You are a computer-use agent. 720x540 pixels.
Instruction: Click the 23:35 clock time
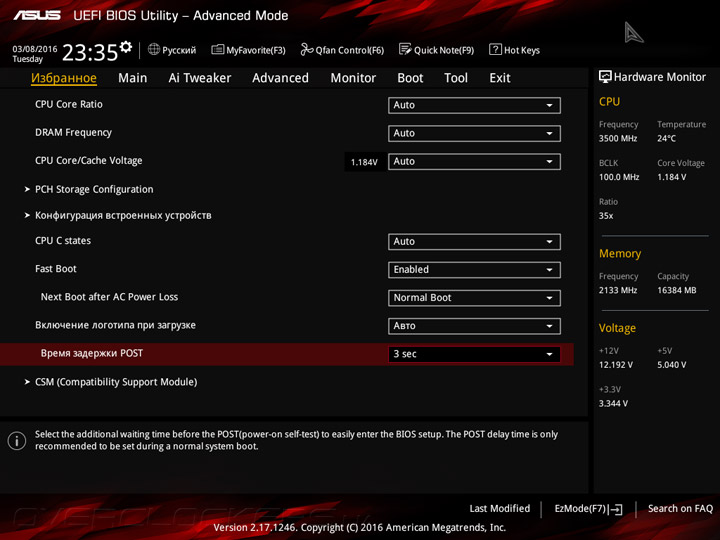pyautogui.click(x=90, y=52)
